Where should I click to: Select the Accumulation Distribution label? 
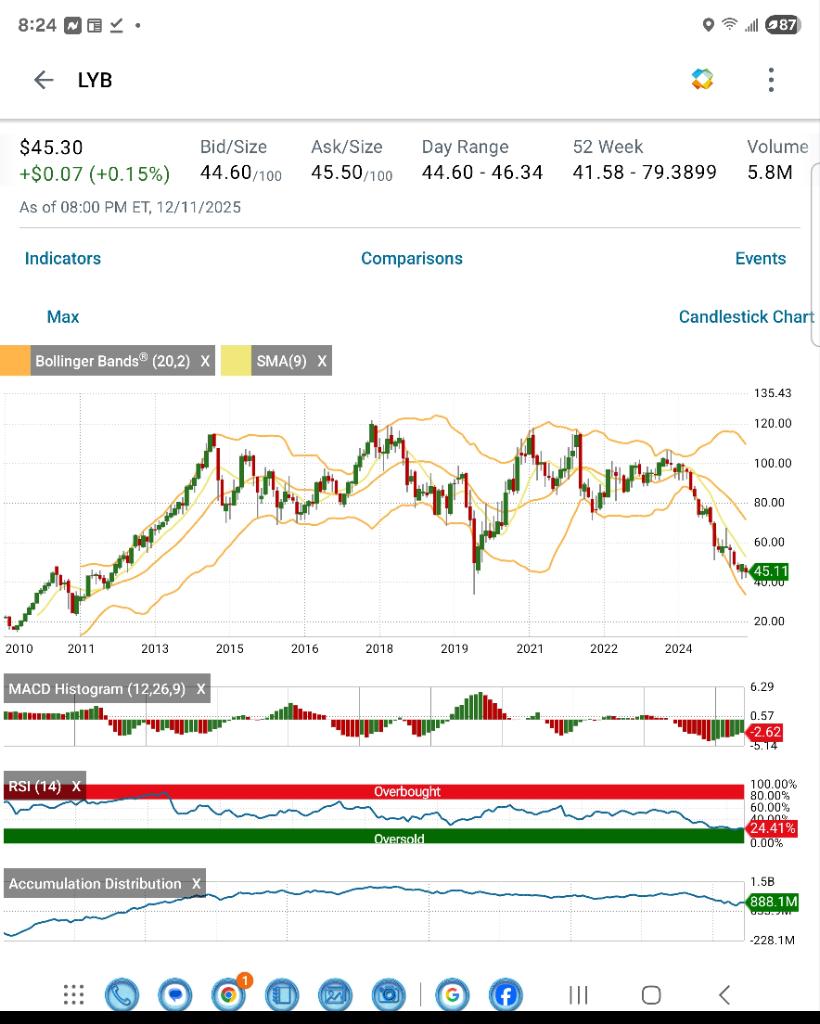pos(95,884)
